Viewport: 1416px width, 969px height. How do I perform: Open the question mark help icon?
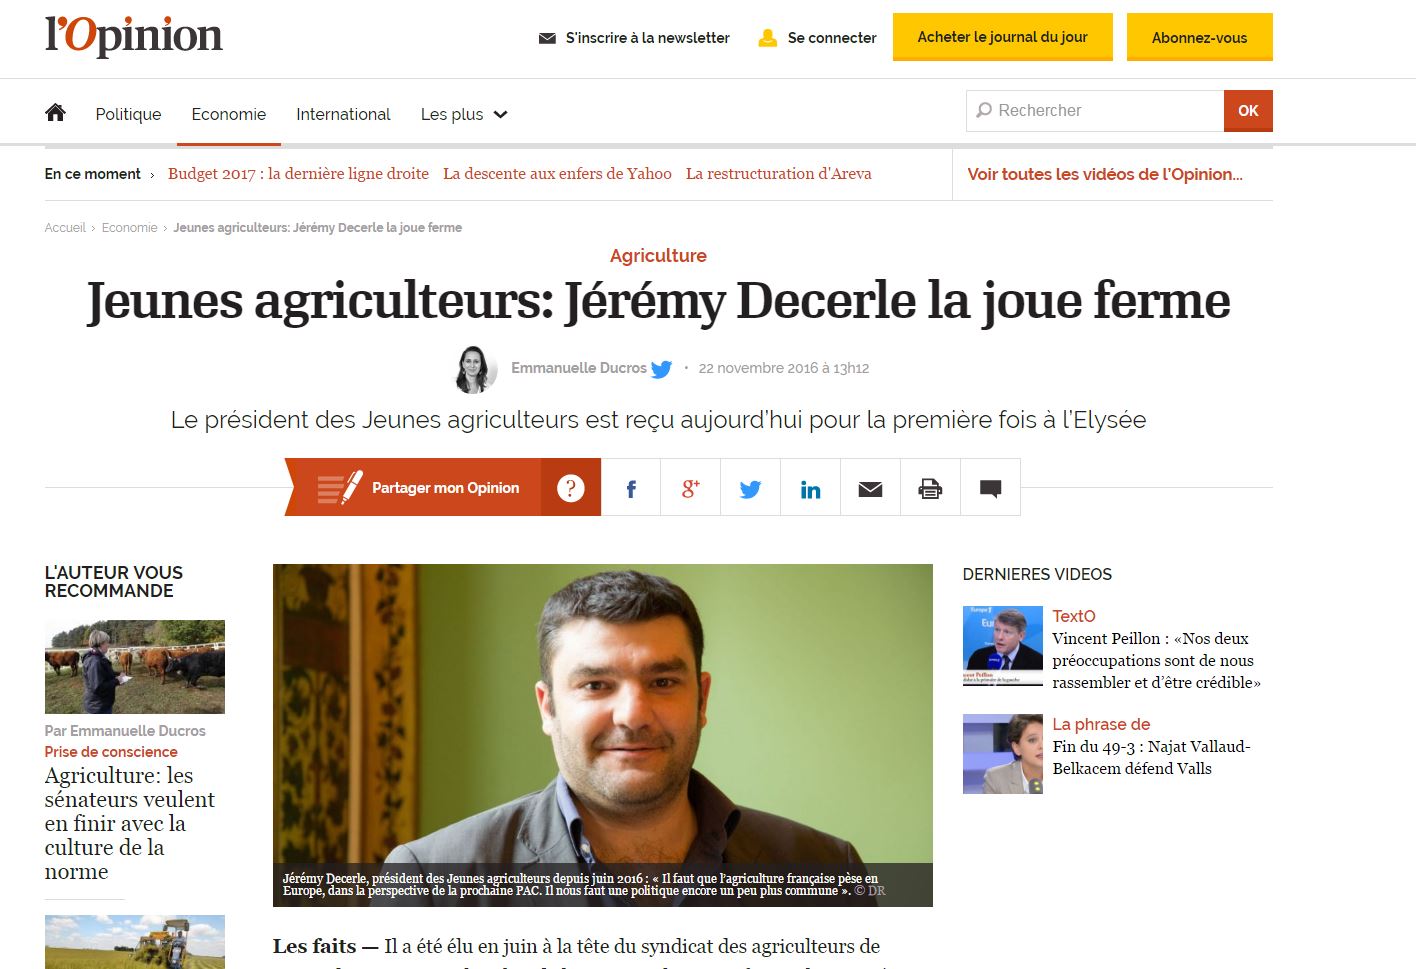(571, 488)
